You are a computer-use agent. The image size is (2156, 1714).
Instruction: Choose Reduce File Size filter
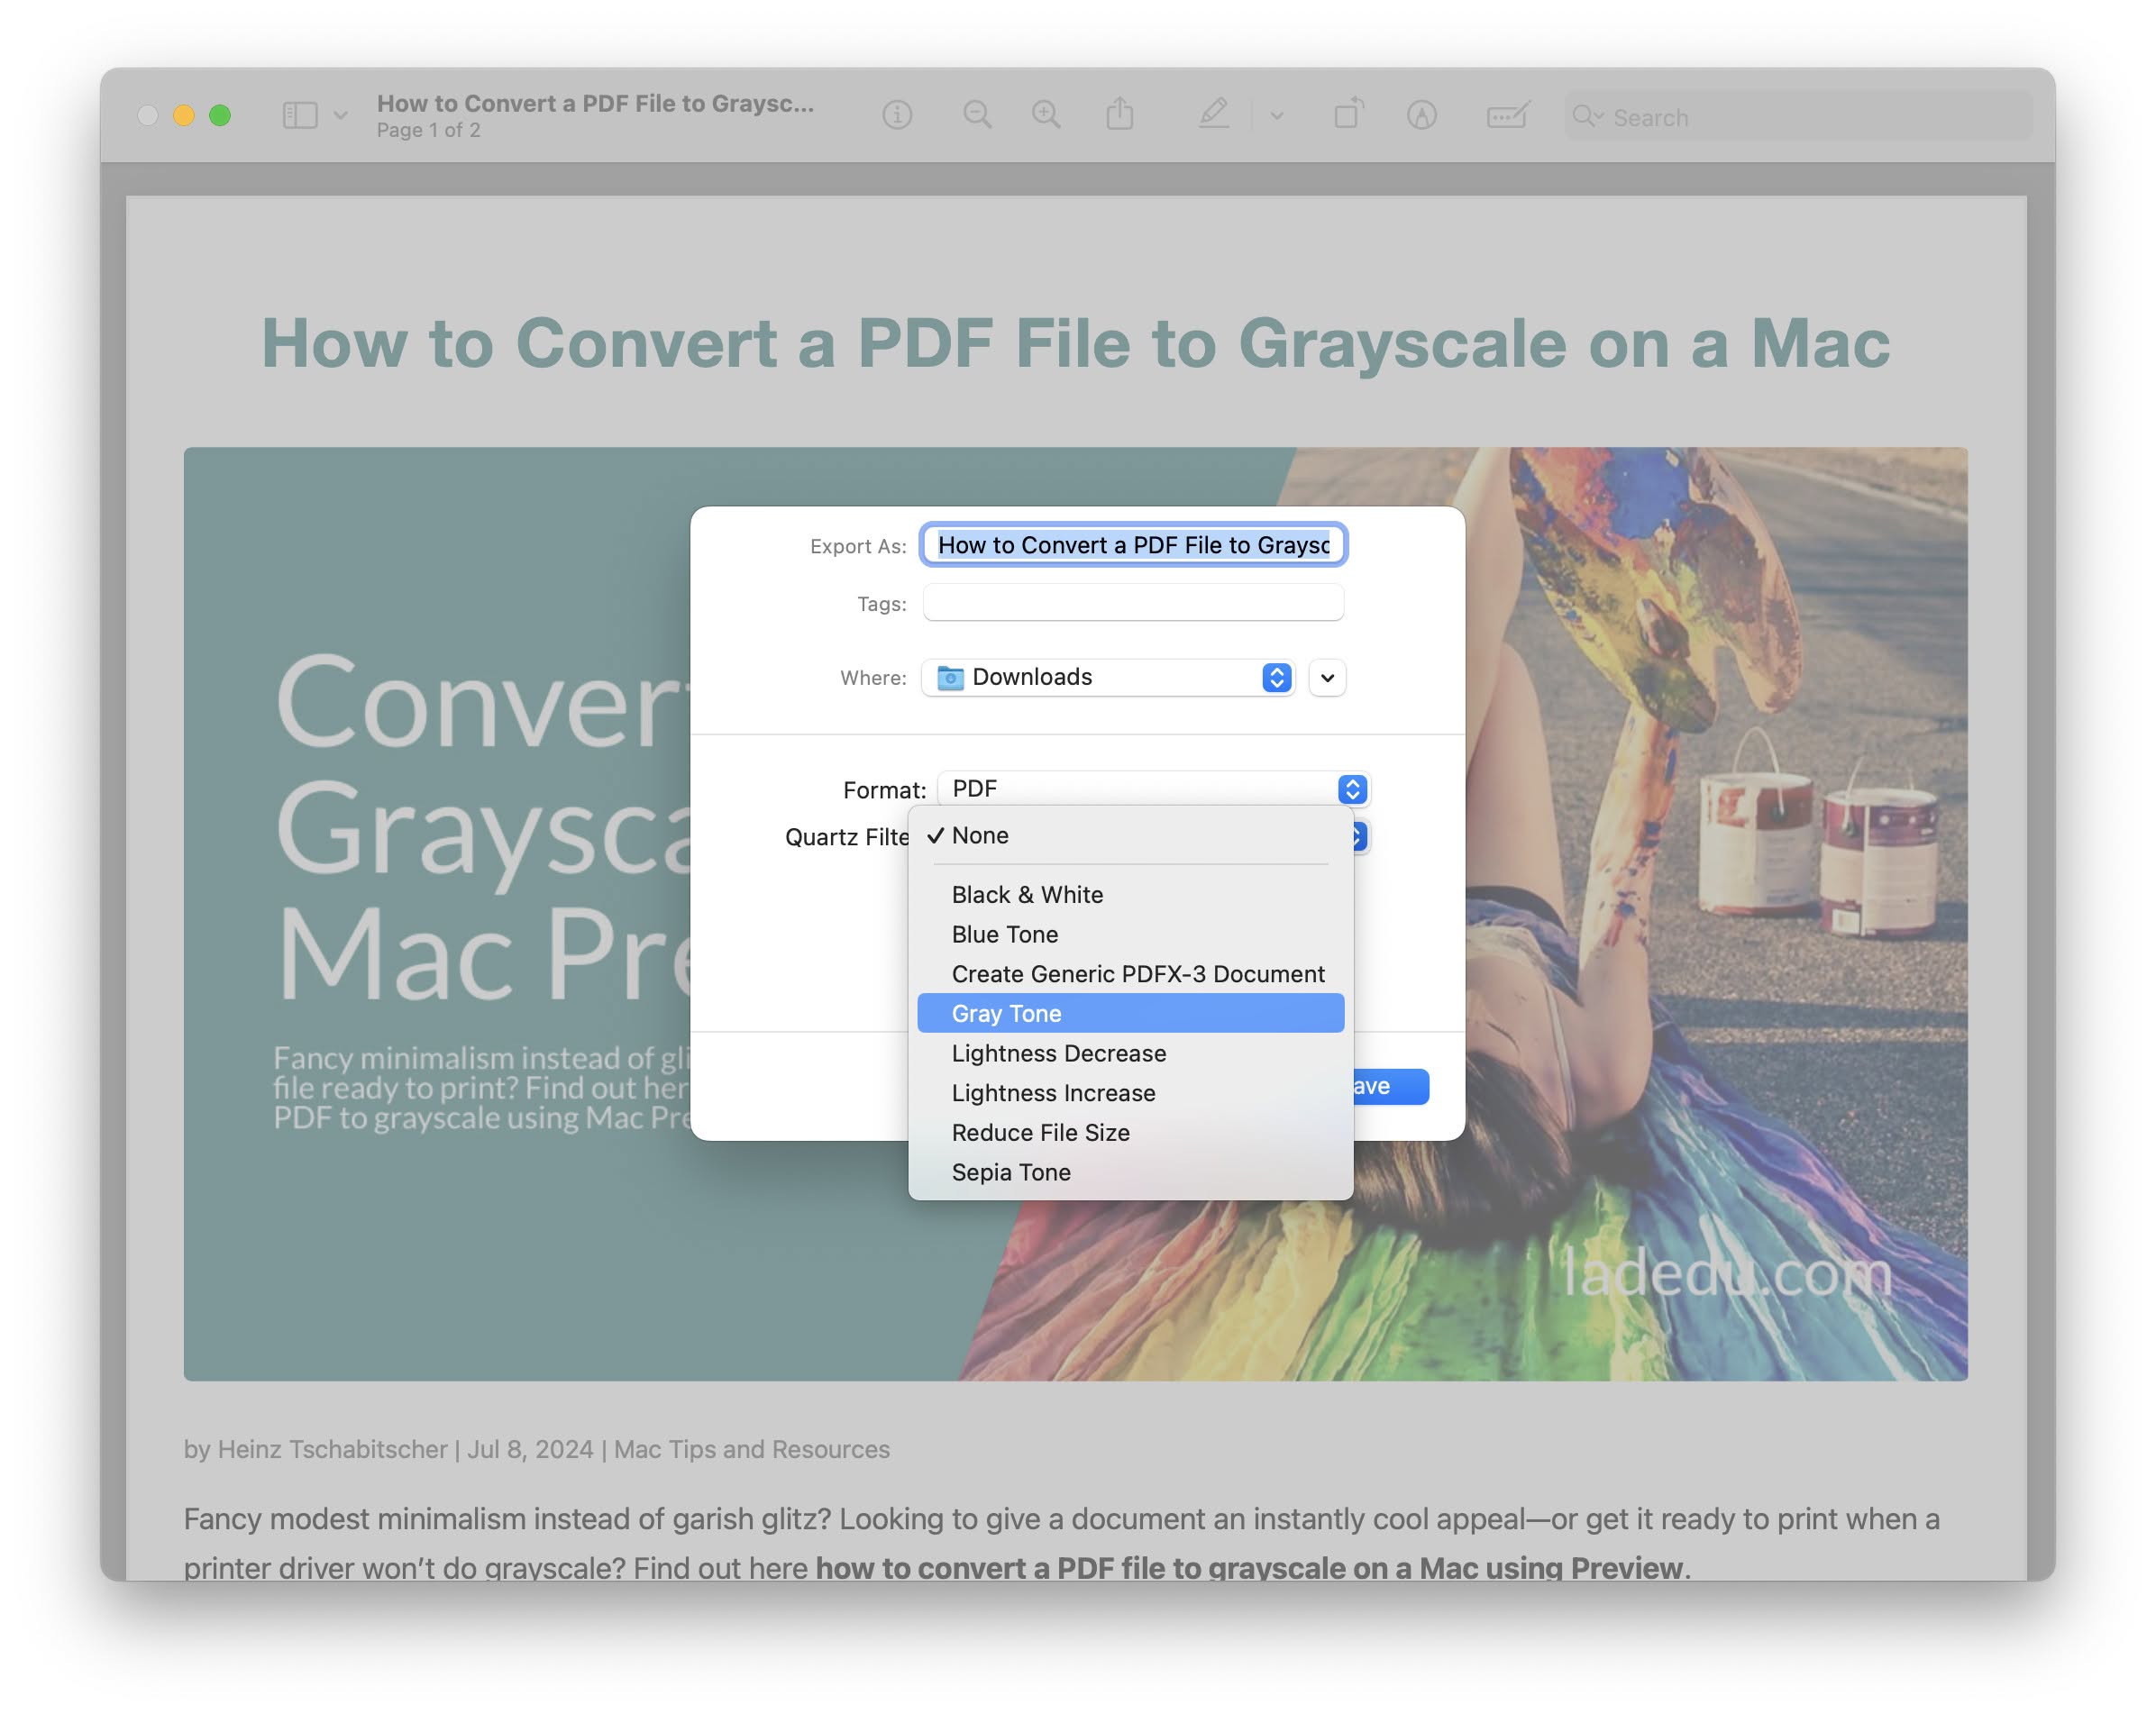click(x=1131, y=1132)
